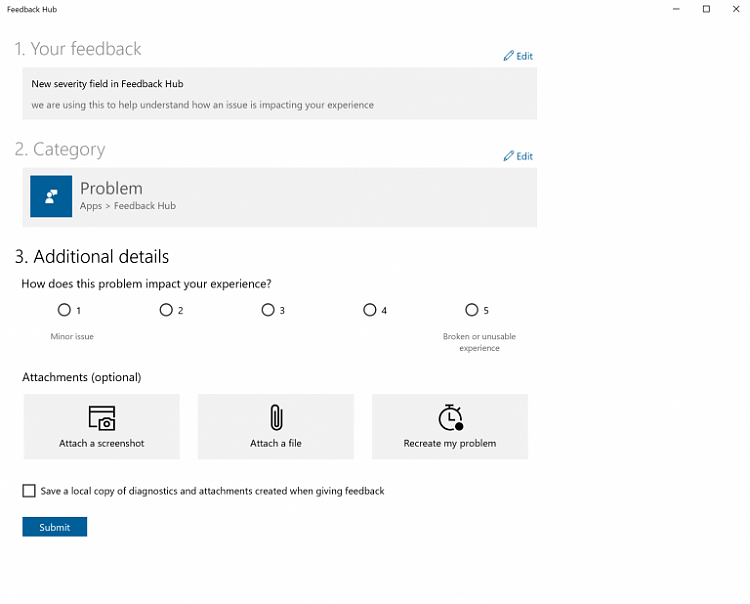Viewport: 750px width, 604px height.
Task: Click the 'Minor issue' label
Action: click(x=72, y=336)
